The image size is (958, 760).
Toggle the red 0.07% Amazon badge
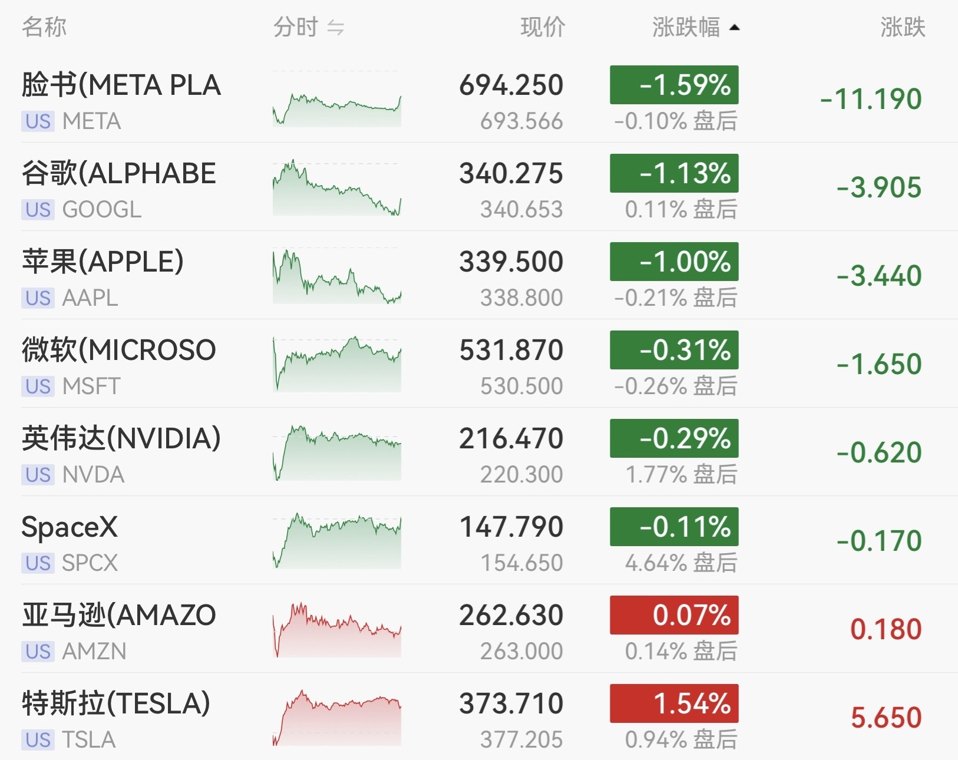tap(674, 615)
